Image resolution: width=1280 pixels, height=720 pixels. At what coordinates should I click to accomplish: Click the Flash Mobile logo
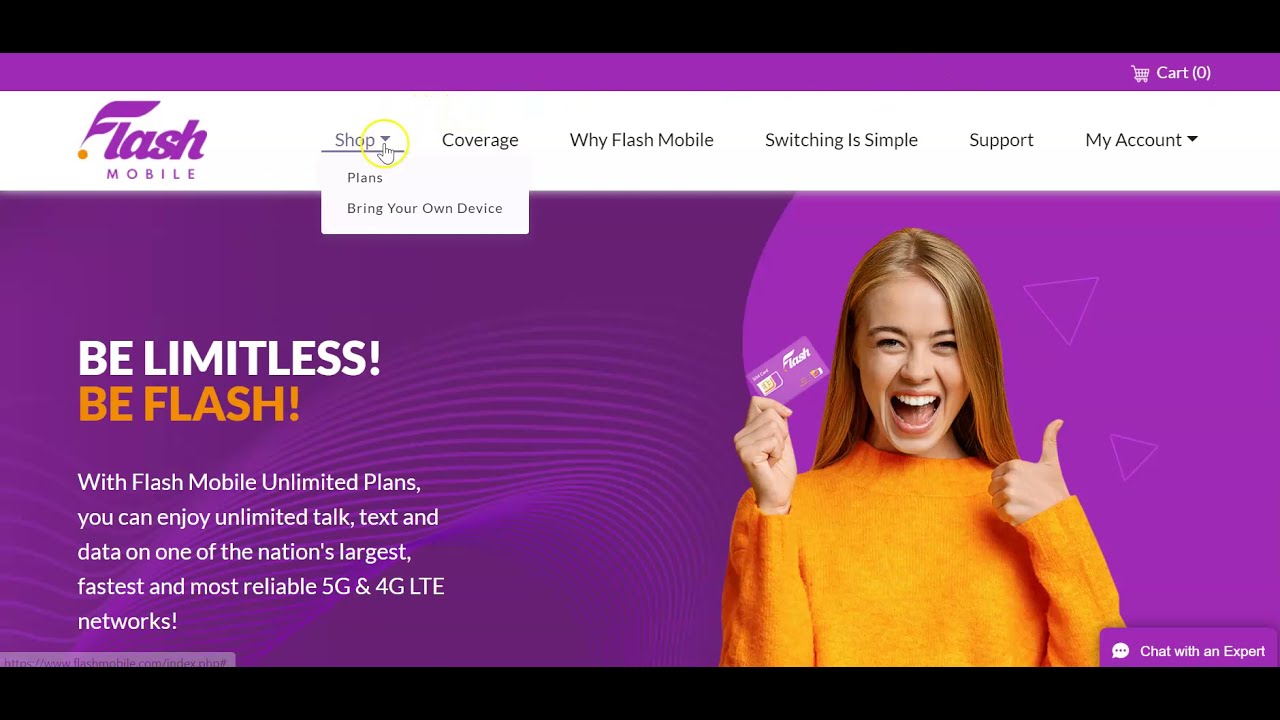142,140
